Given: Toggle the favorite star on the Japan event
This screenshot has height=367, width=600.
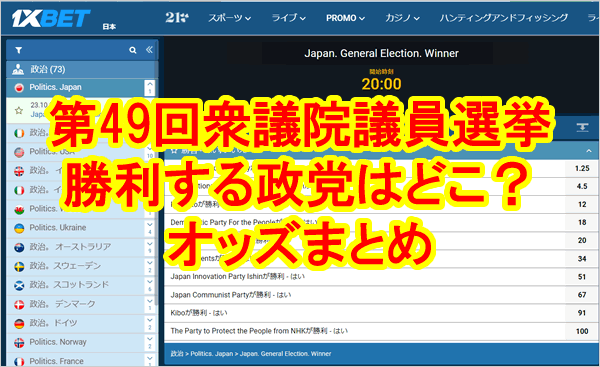Looking at the screenshot, I should (x=18, y=111).
